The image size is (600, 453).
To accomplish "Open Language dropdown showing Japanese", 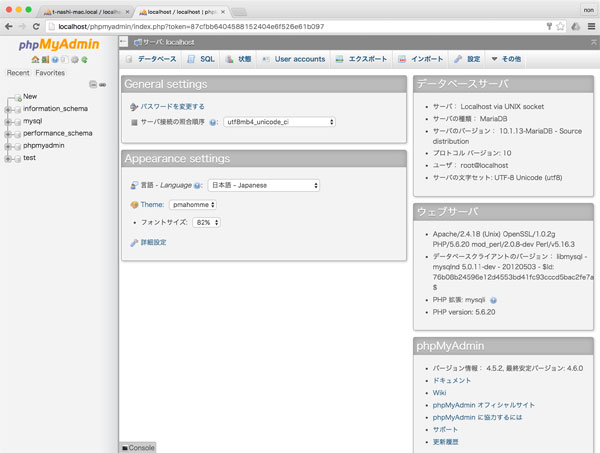I will 264,186.
